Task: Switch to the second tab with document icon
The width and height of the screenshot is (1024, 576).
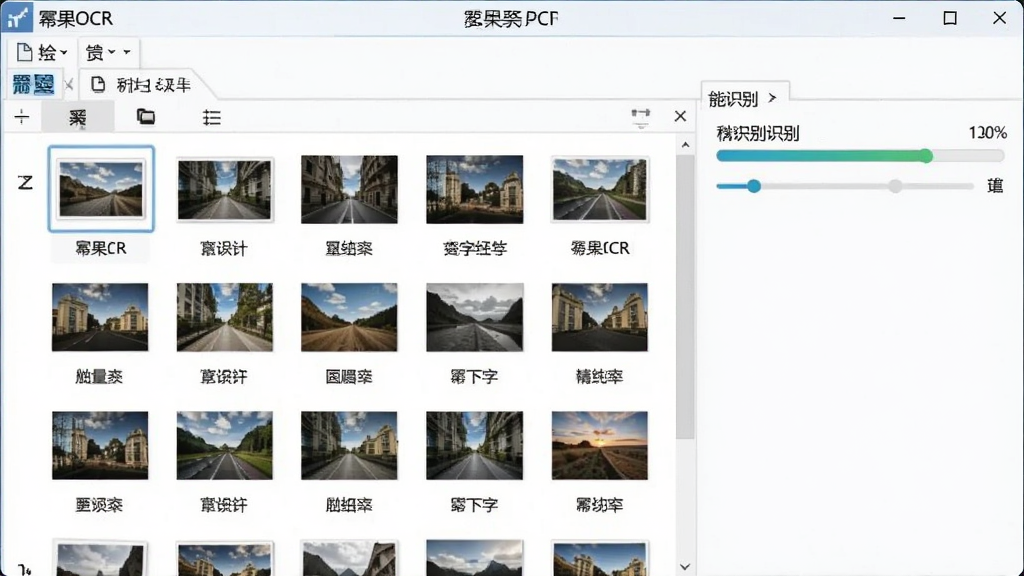Action: pyautogui.click(x=141, y=85)
